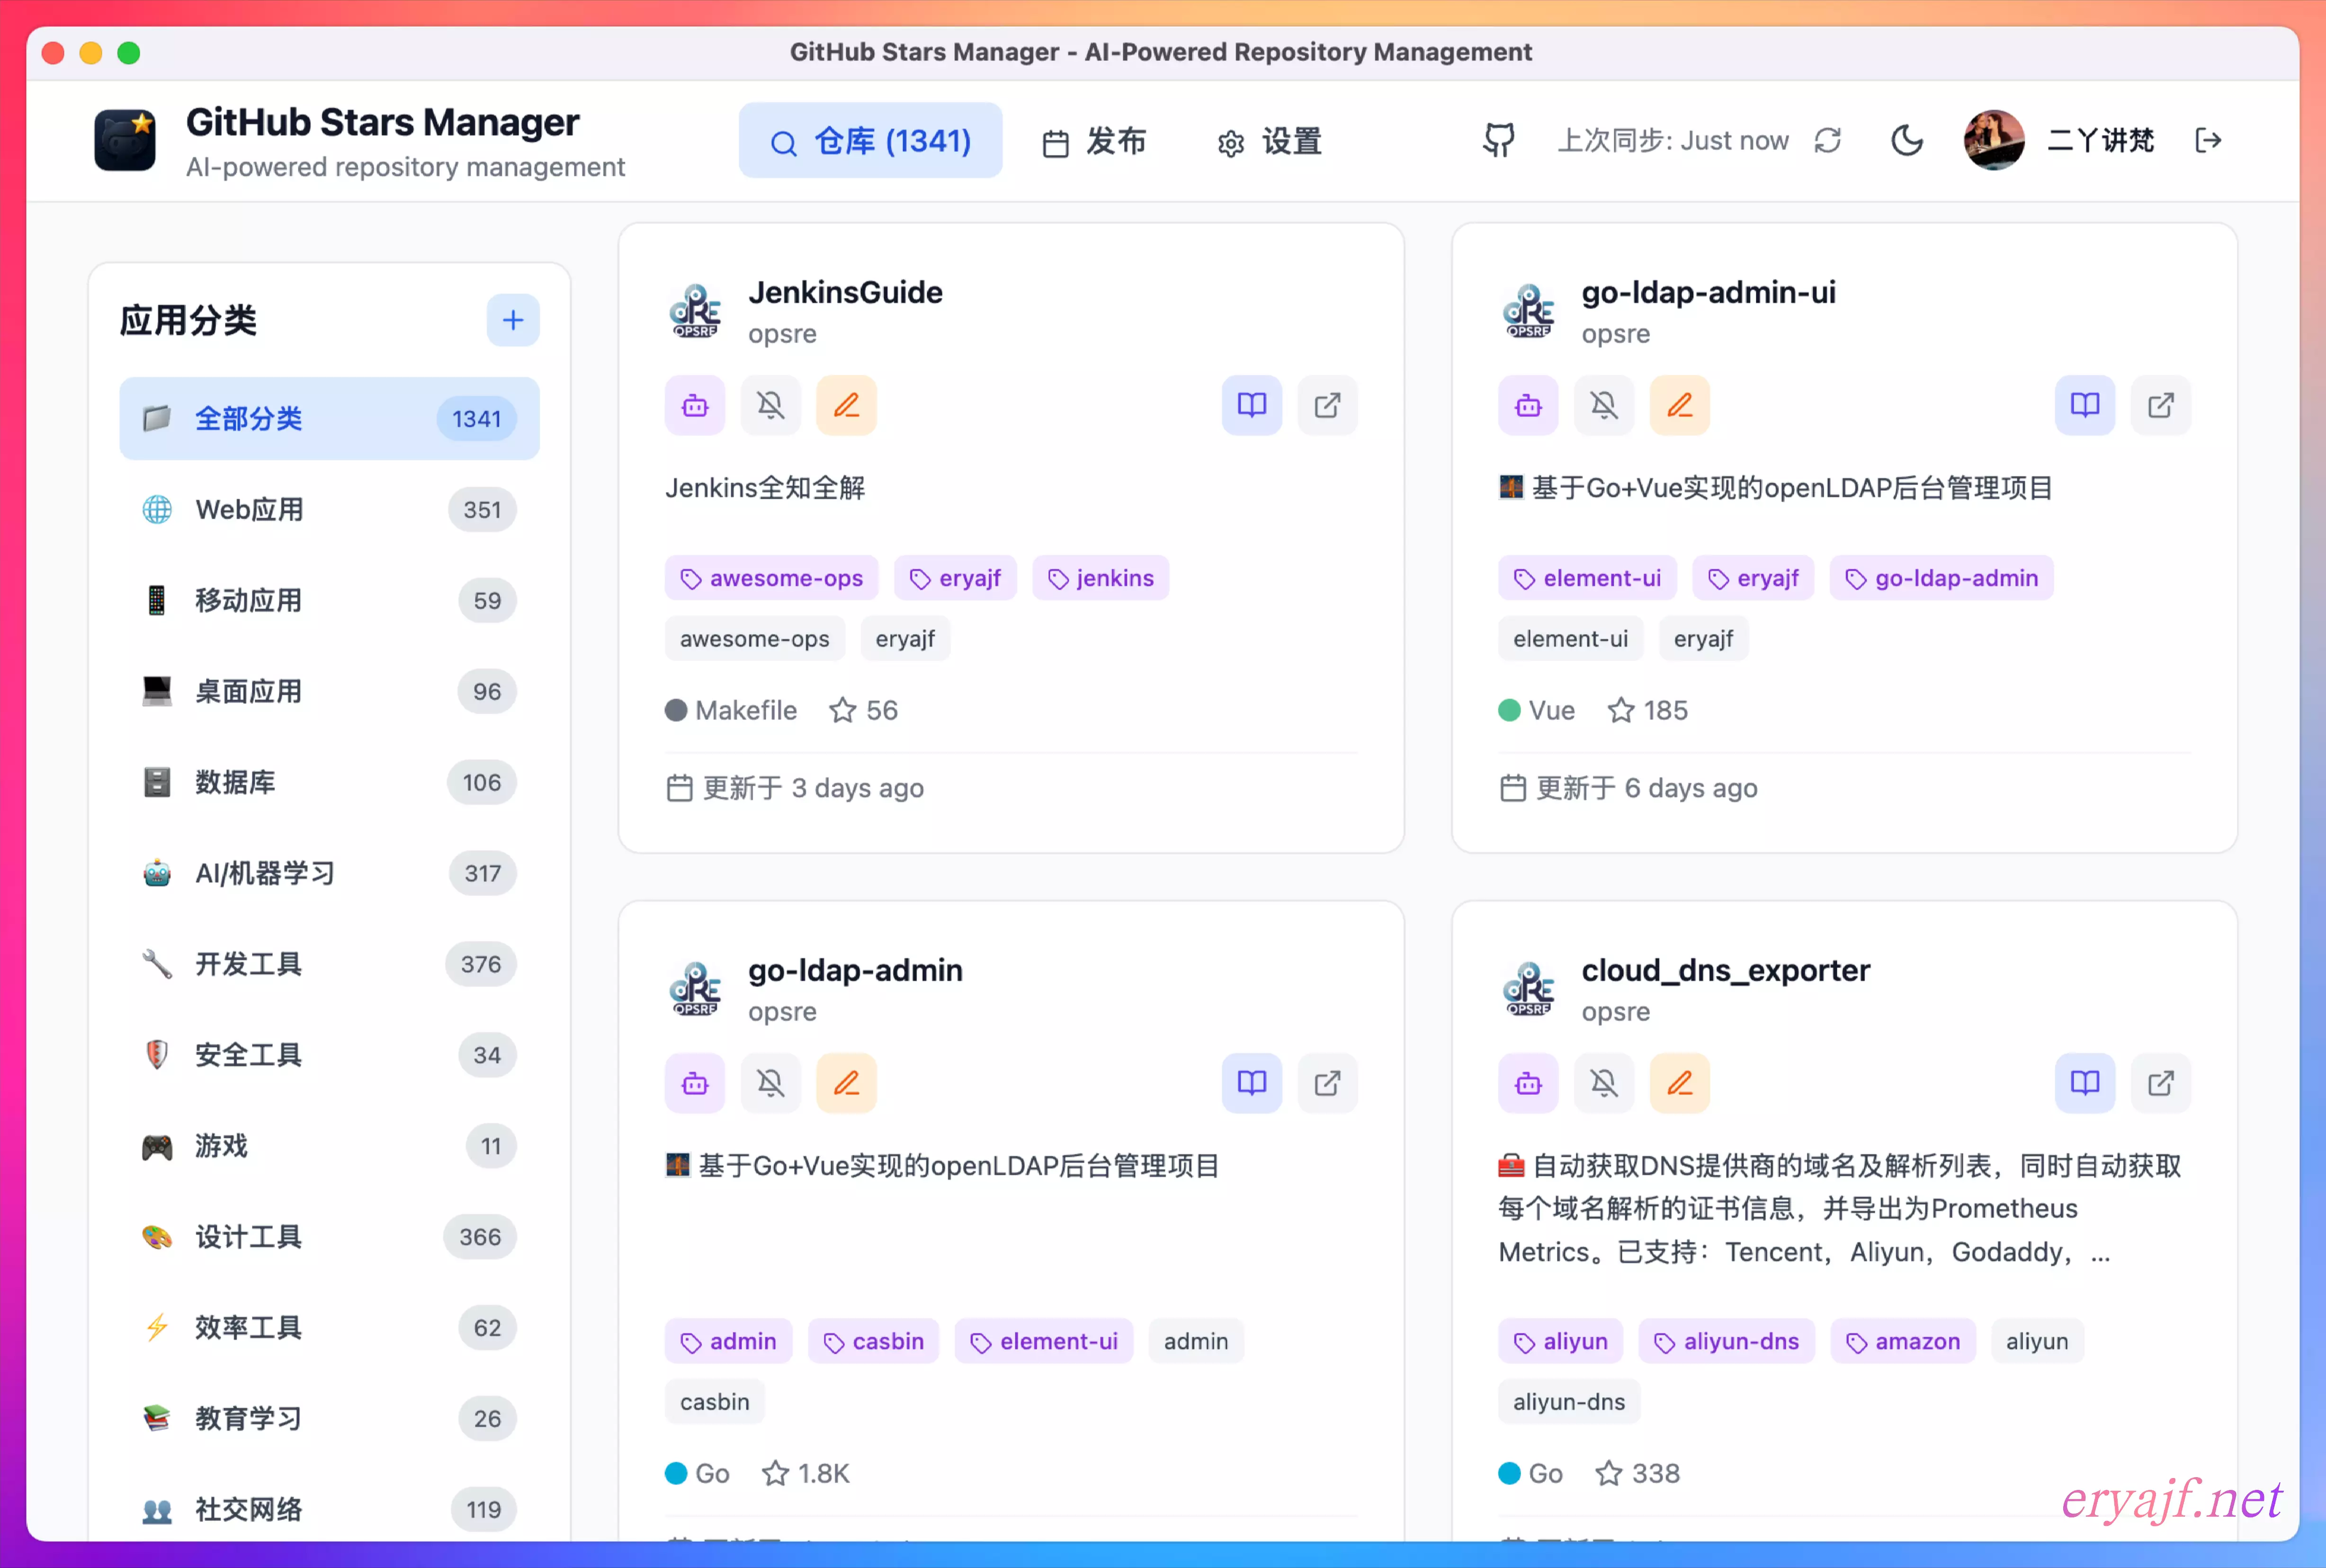The width and height of the screenshot is (2326, 1568).
Task: Open the 设置 tab
Action: [1270, 141]
